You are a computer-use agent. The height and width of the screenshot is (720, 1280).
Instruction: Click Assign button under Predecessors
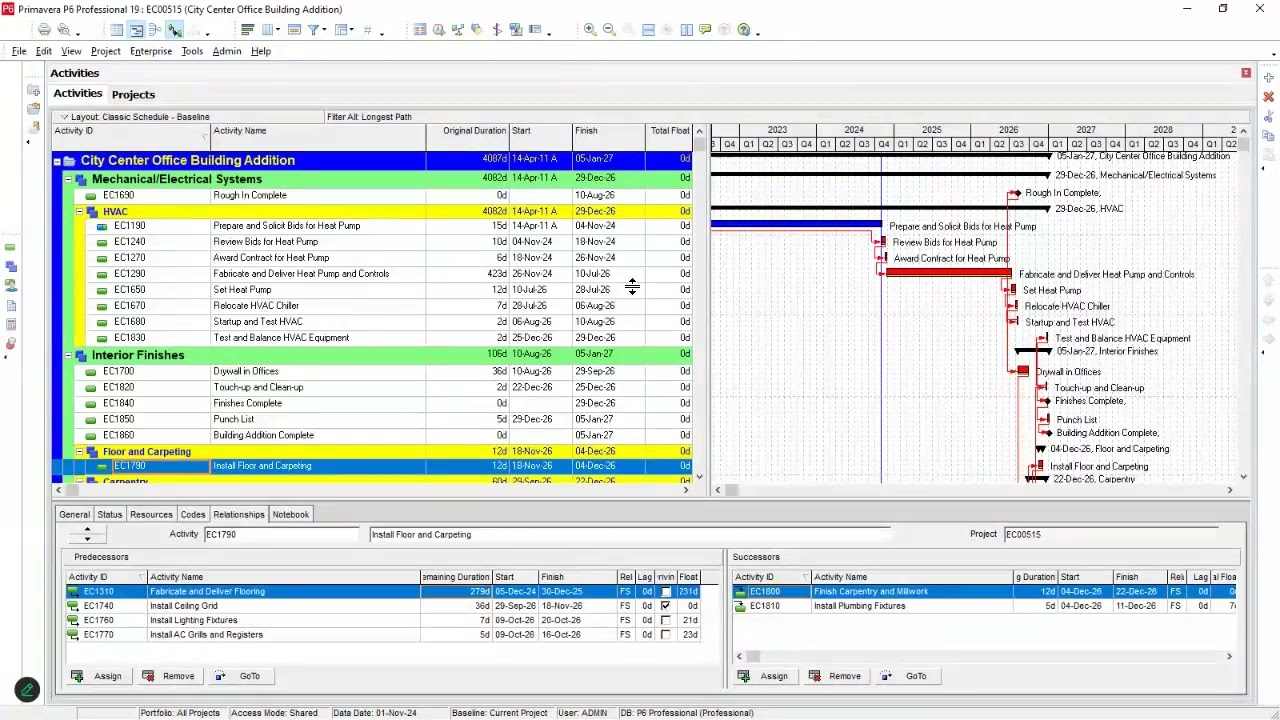coord(97,676)
